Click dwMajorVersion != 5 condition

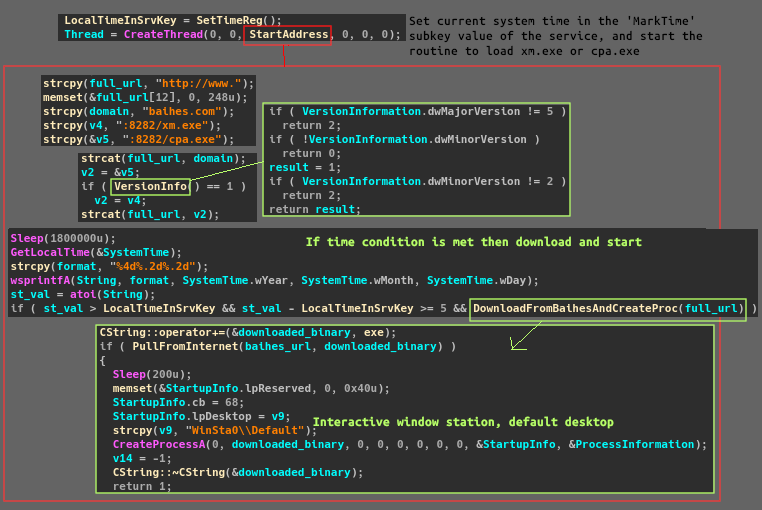click(418, 111)
